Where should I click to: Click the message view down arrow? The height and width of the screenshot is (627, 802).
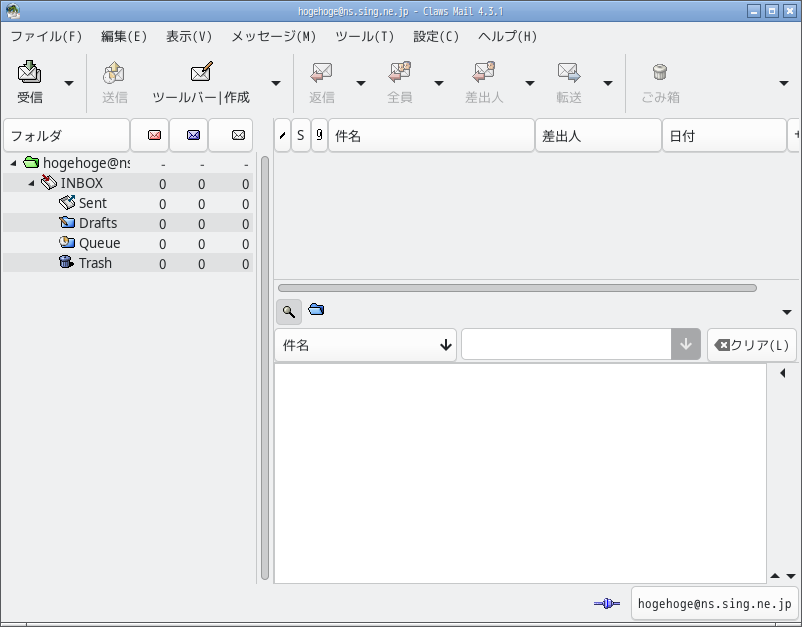791,576
